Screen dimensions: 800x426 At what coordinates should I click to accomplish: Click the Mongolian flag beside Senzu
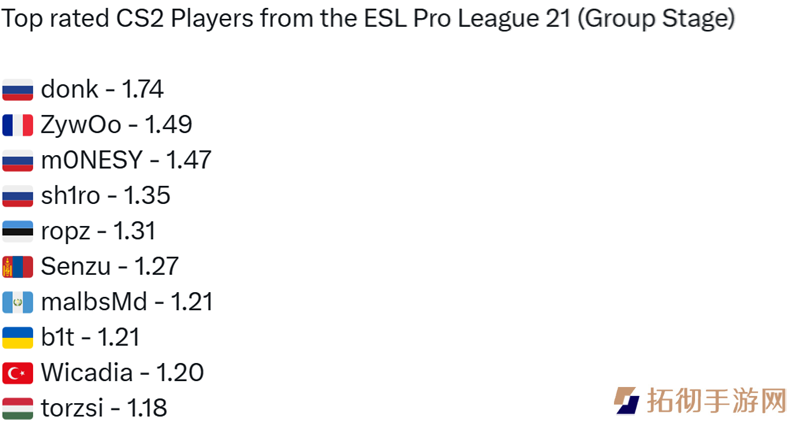click(17, 267)
